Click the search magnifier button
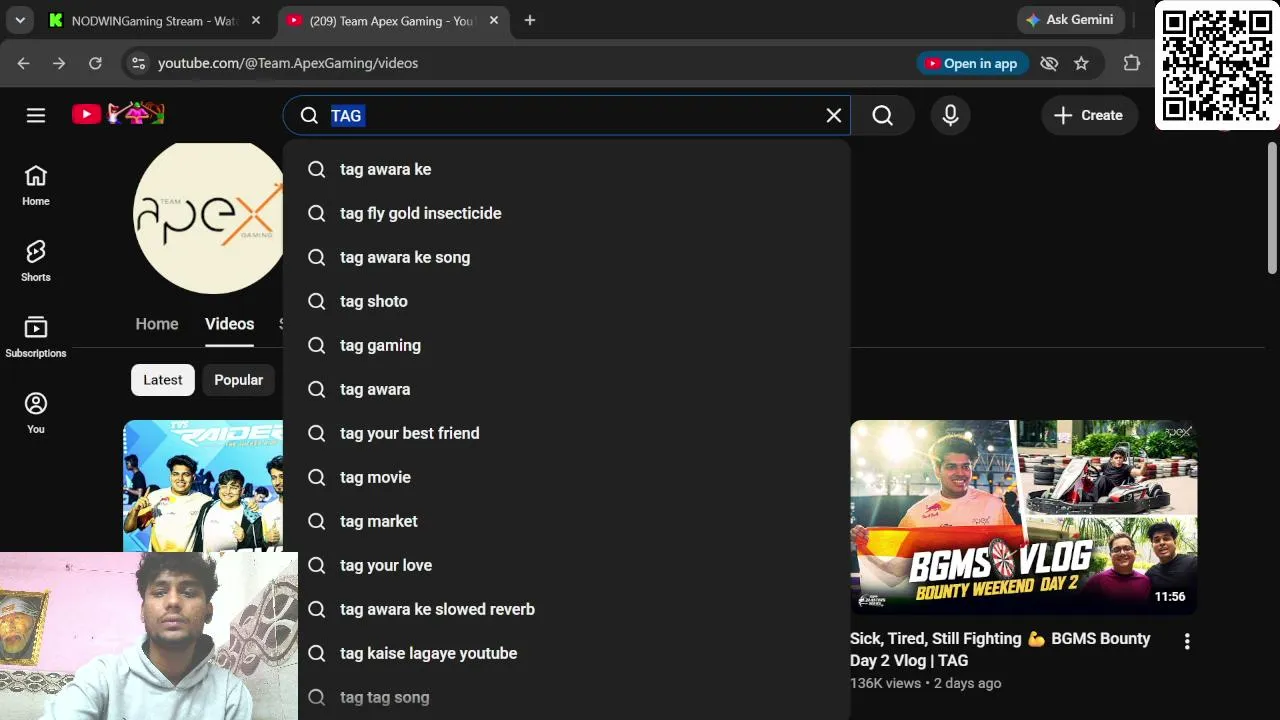Screen dimensions: 1280x720 (x=882, y=115)
